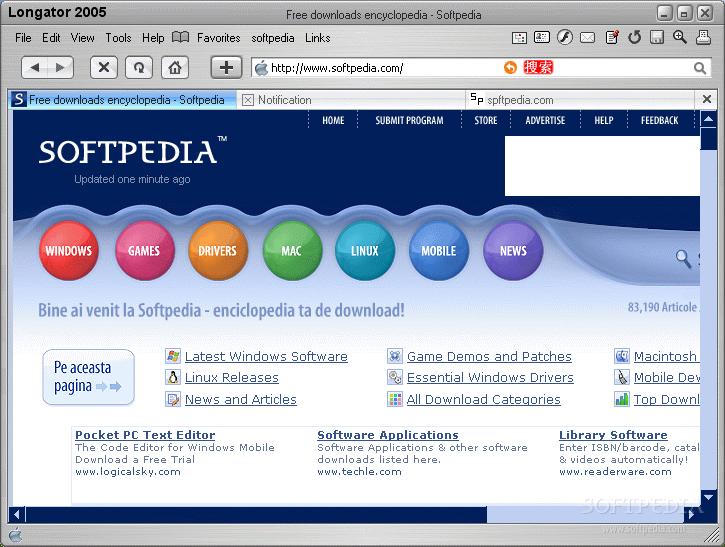Click the Linux penguin icon
Viewport: 725px width, 547px height.
[173, 377]
